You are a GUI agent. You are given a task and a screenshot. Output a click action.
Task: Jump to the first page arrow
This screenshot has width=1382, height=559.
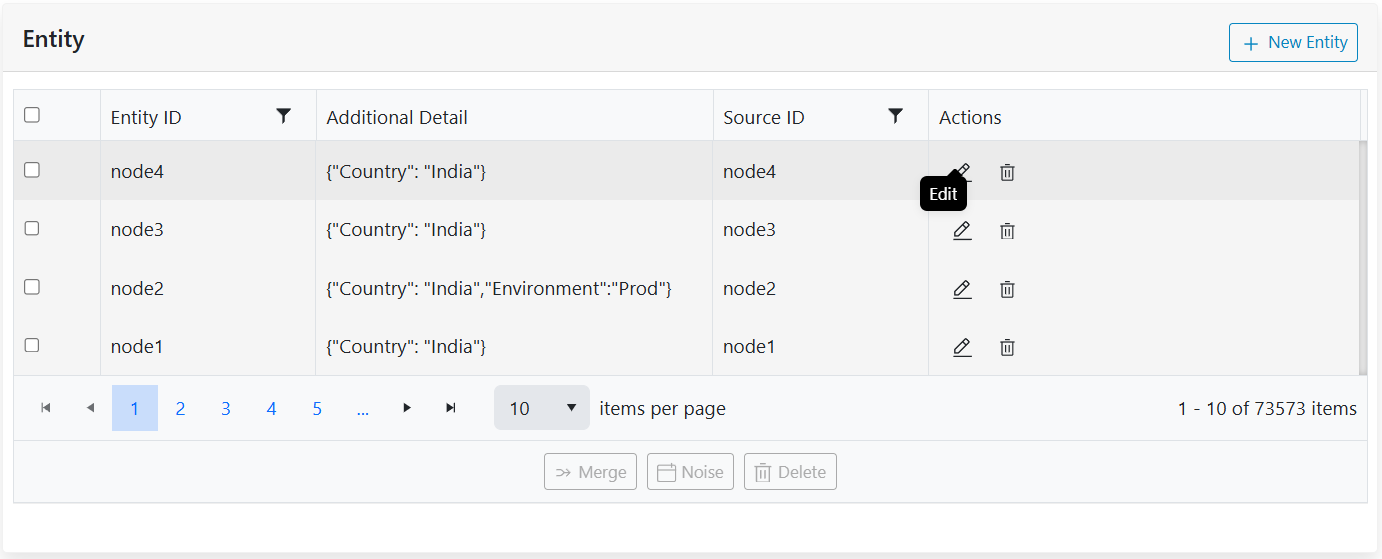pos(46,408)
